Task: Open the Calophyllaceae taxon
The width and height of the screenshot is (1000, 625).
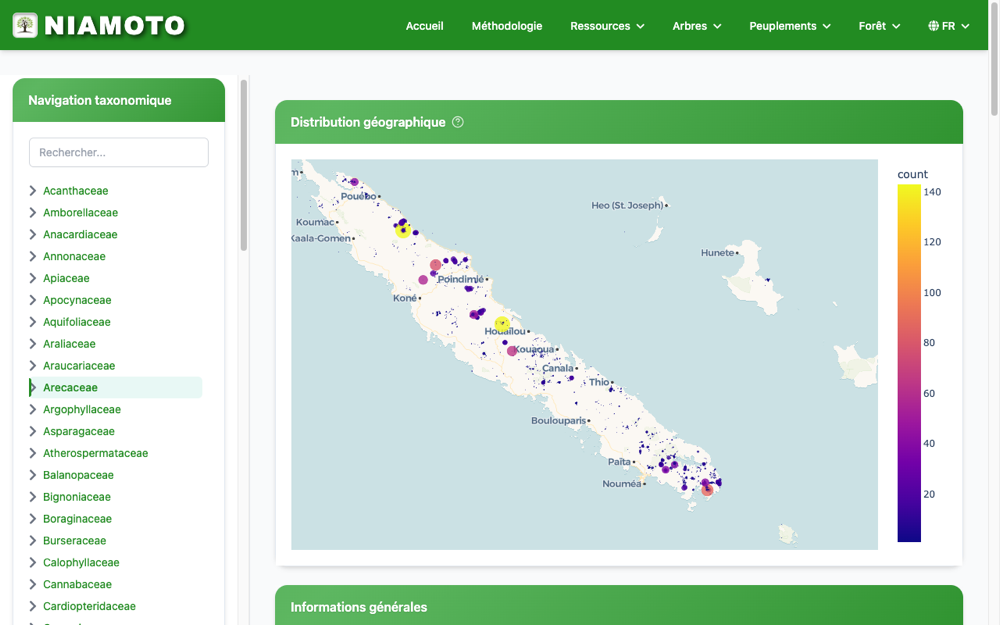Action: pyautogui.click(x=81, y=562)
